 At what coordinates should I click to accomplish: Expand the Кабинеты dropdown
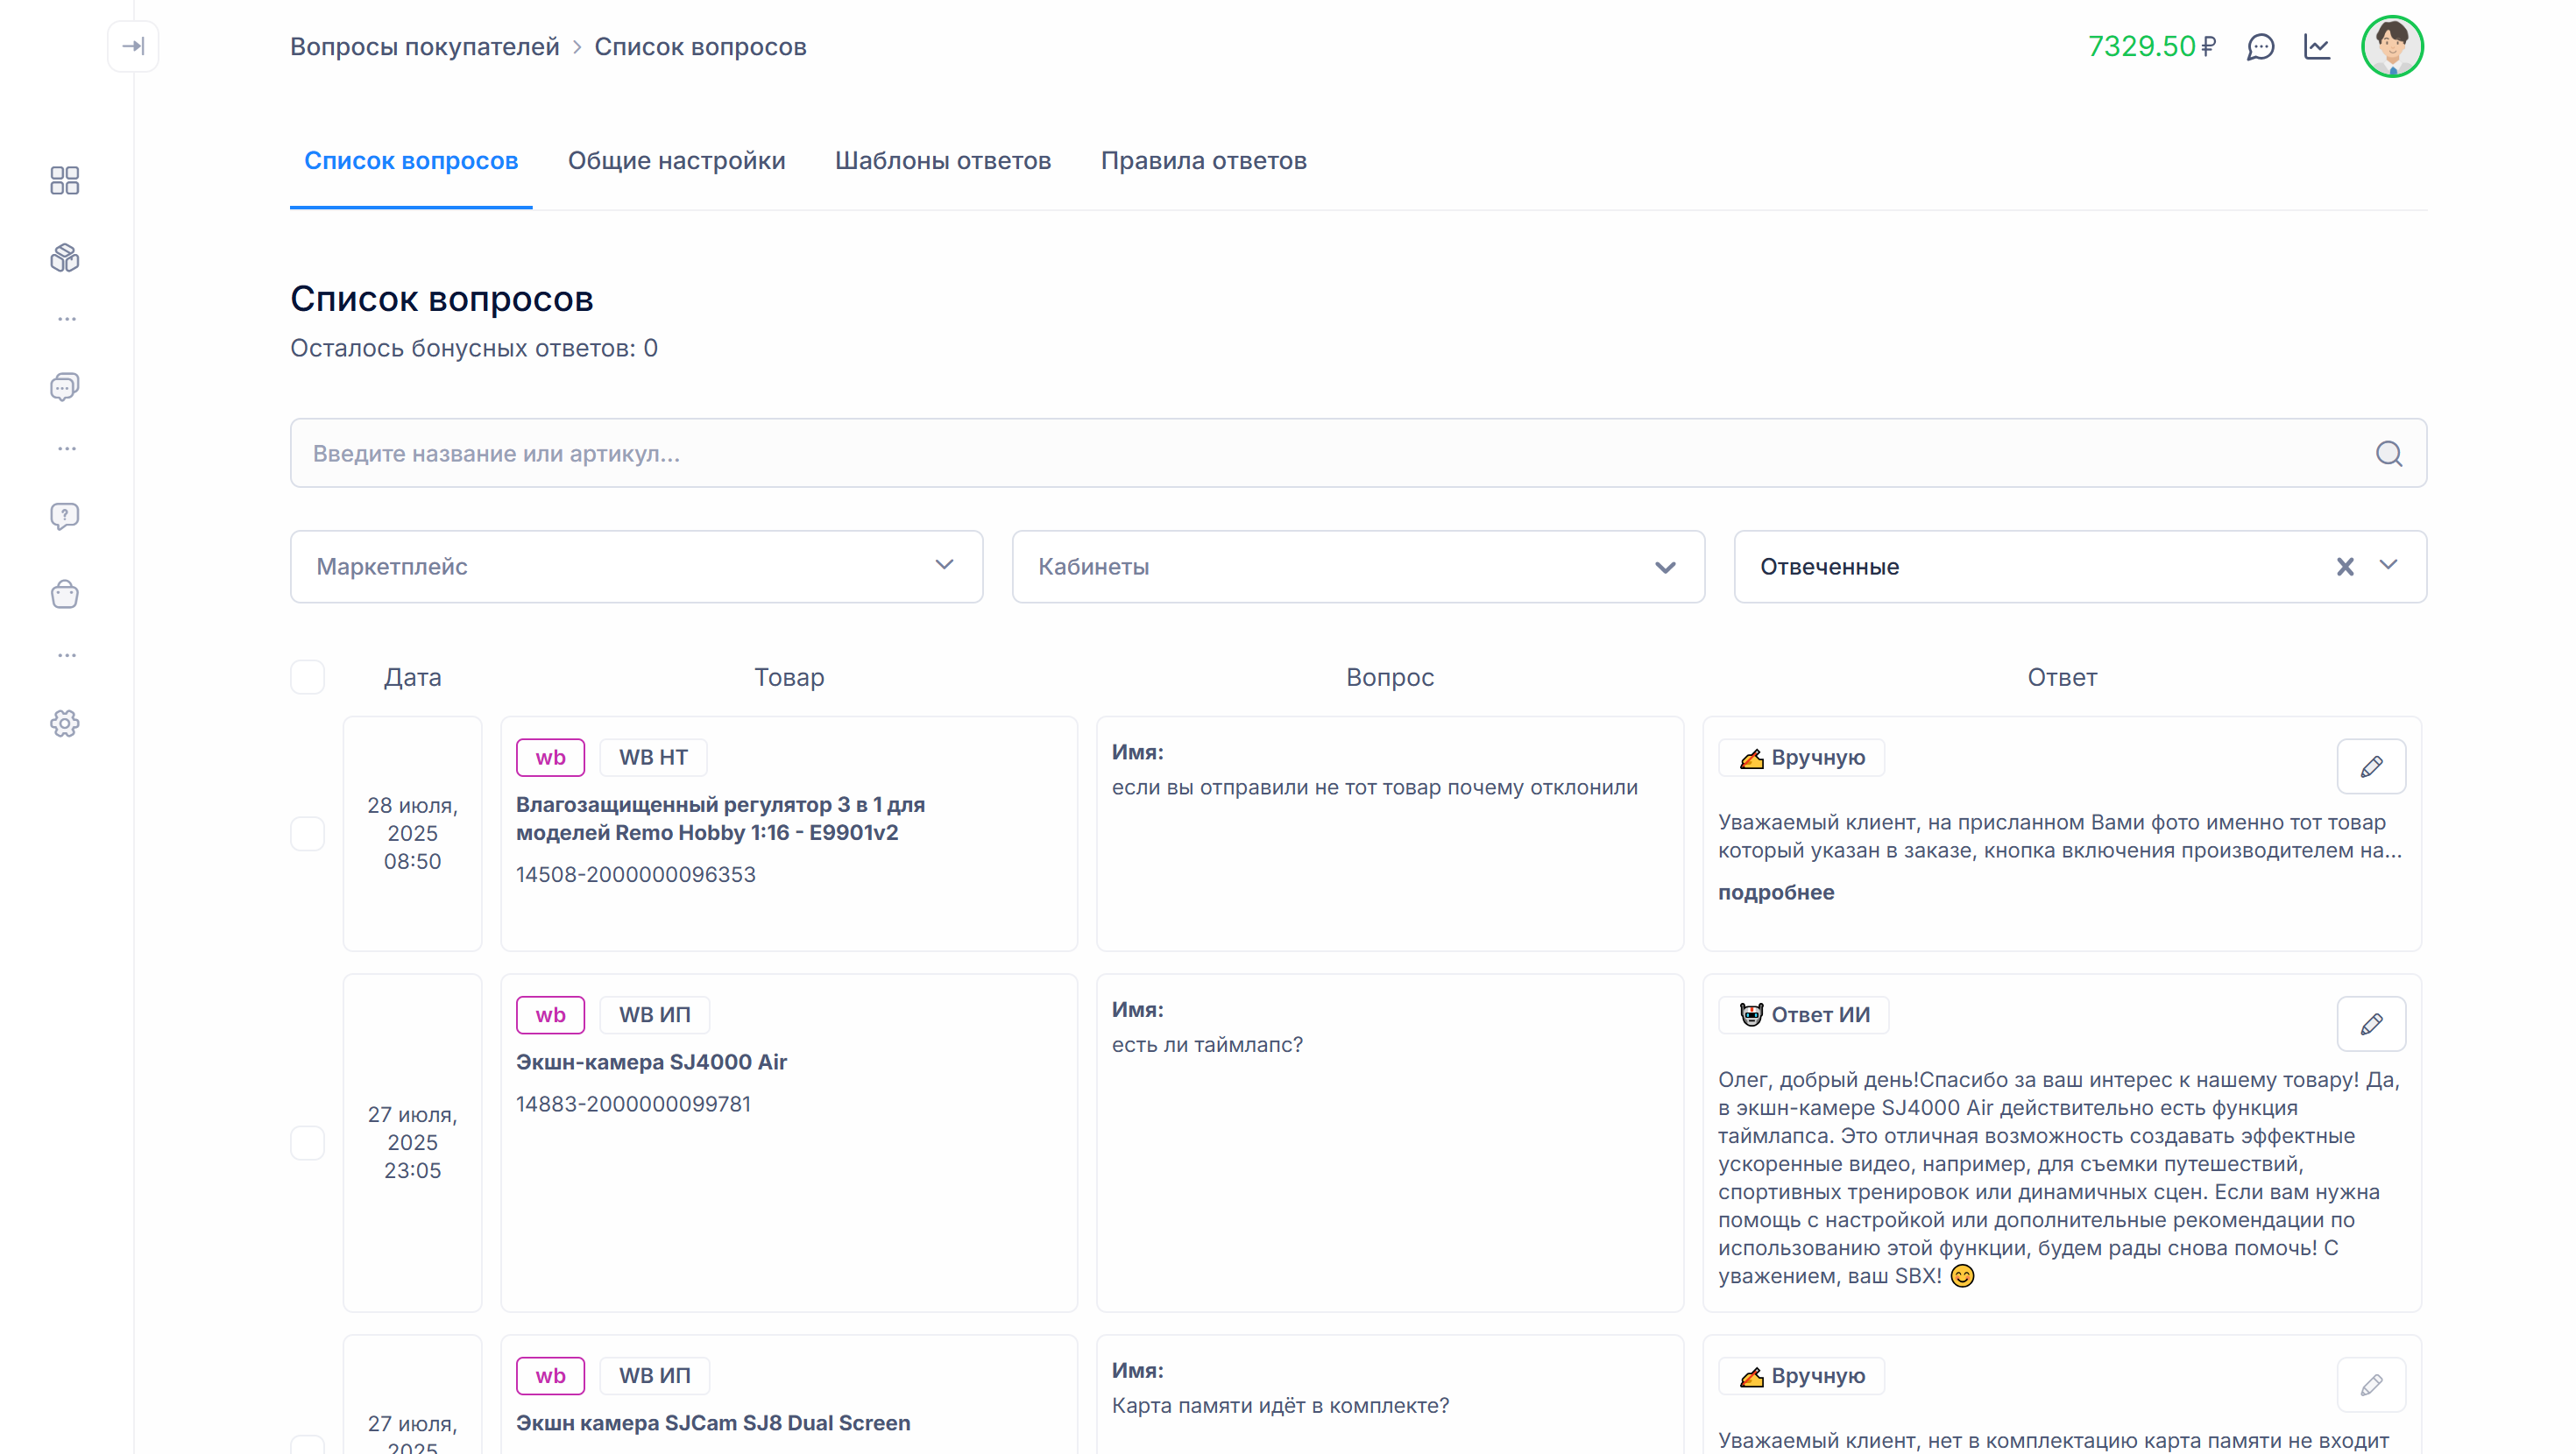(1357, 566)
